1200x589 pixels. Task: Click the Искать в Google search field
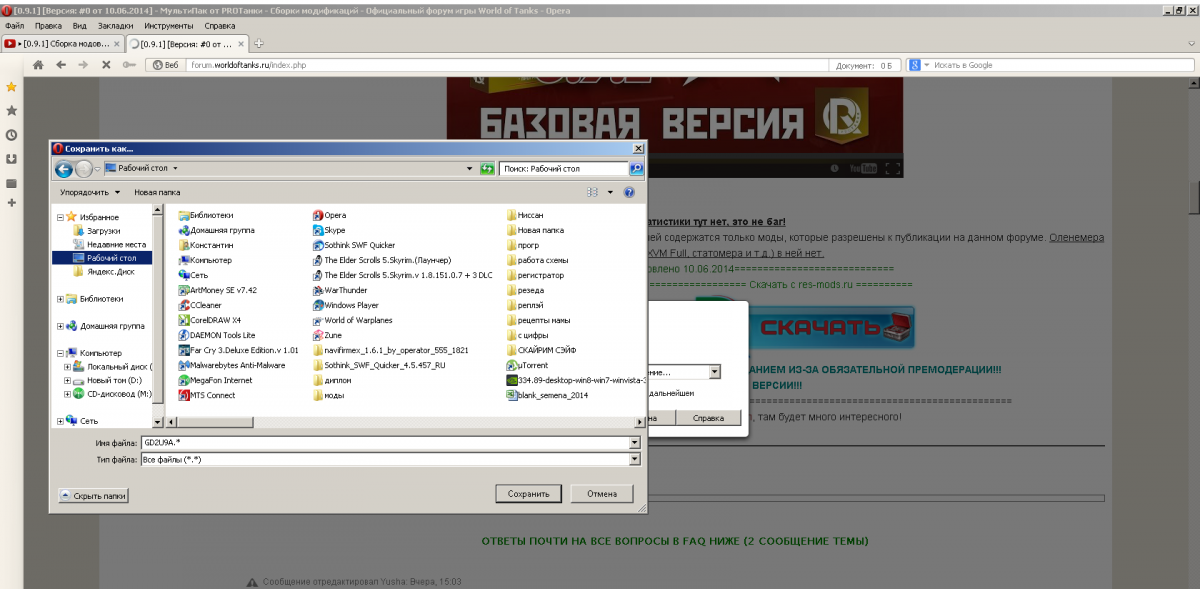coord(1059,65)
